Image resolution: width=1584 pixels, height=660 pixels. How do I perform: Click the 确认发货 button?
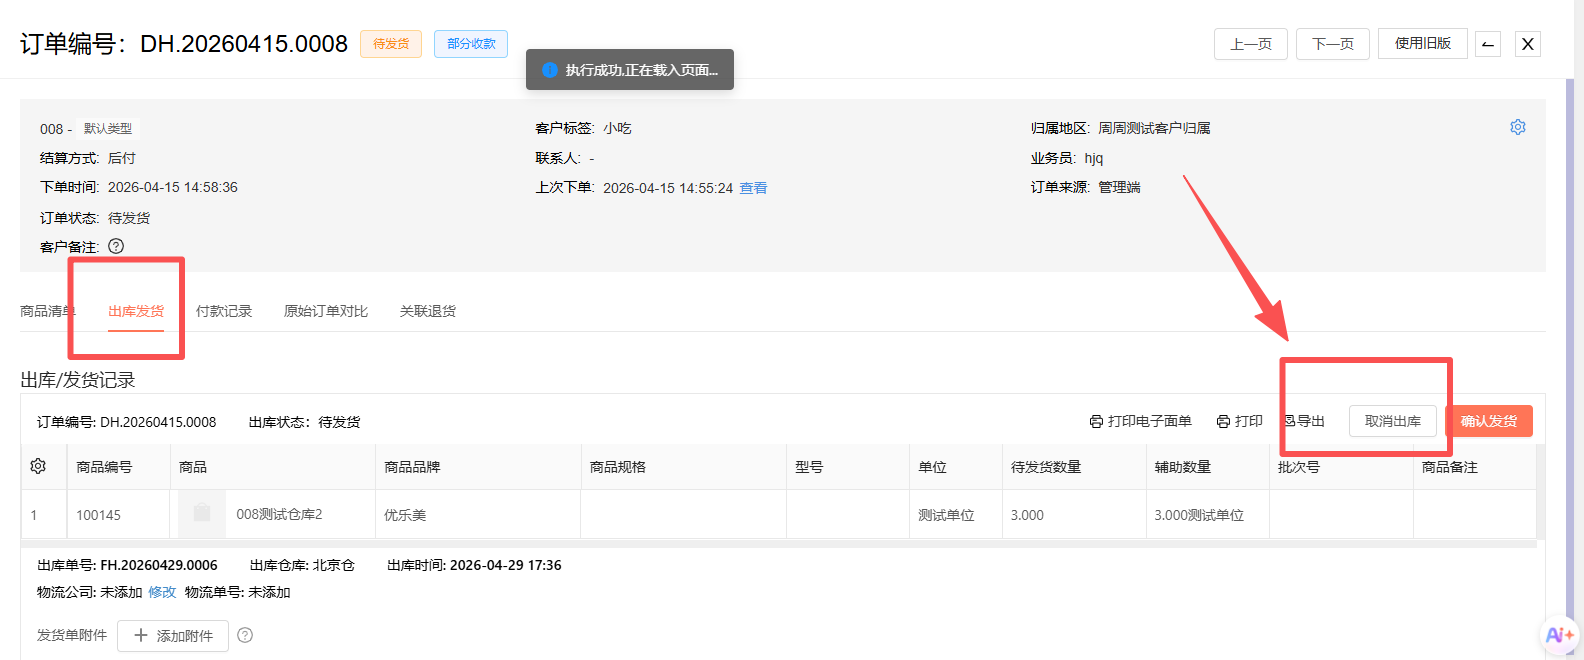coord(1489,421)
